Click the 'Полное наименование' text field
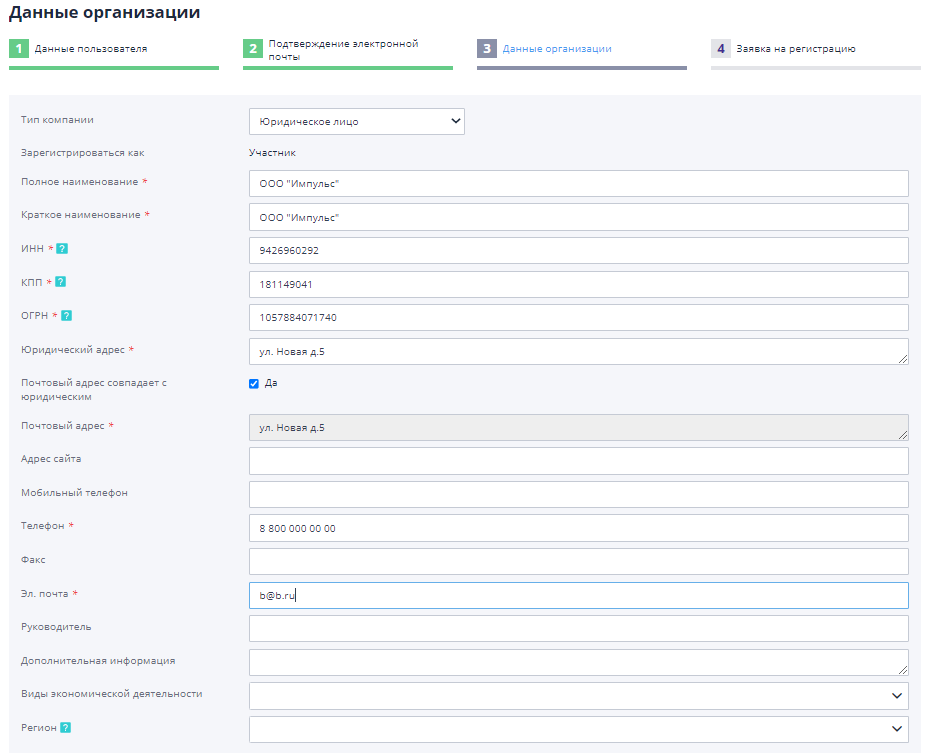Screen dimensions: 926x753 577,182
